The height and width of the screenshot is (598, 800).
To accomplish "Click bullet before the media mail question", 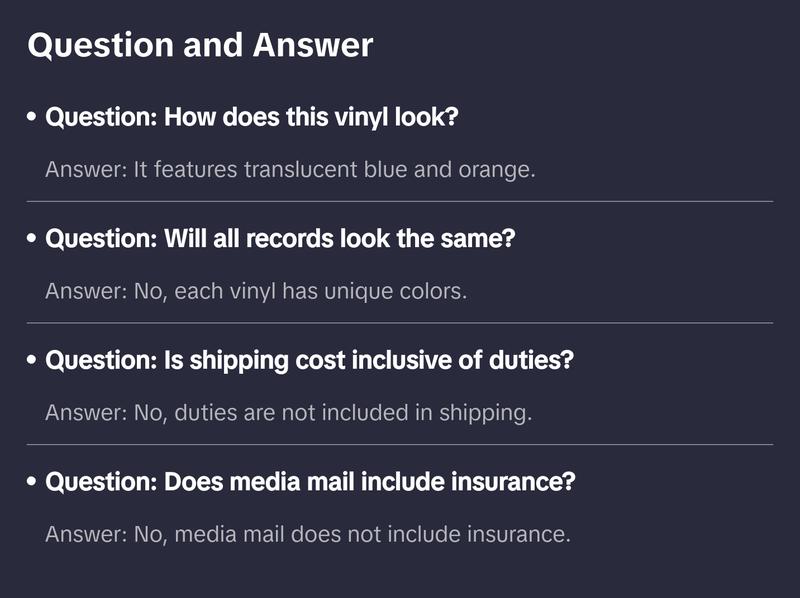I will [x=33, y=483].
